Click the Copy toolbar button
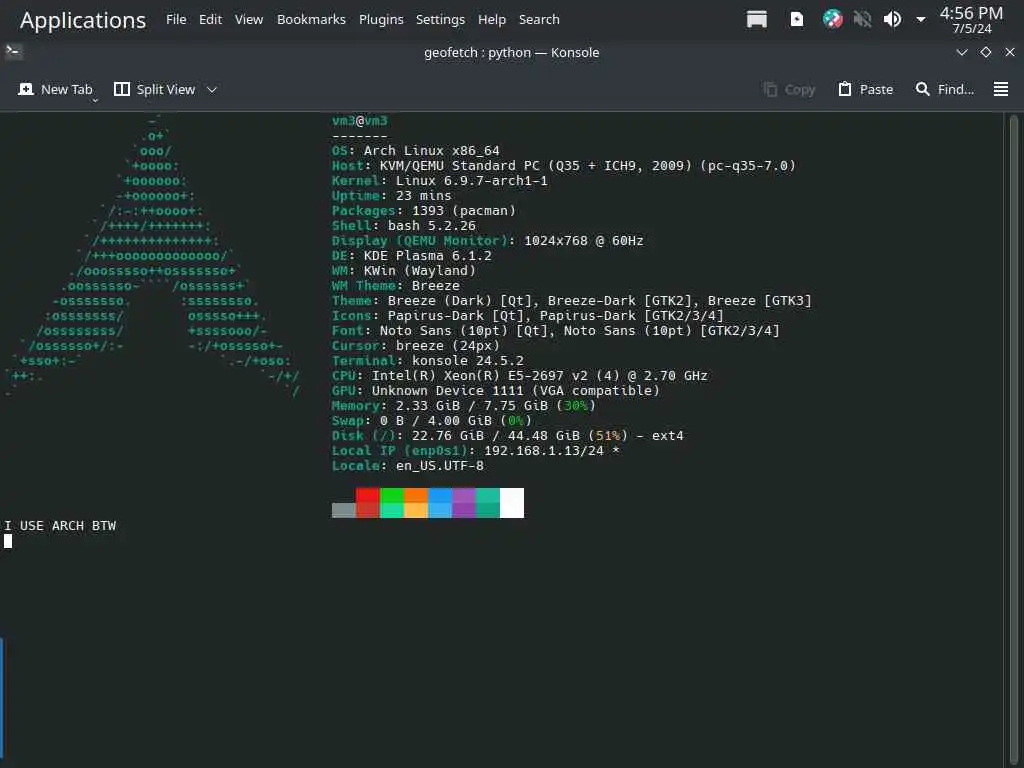 tap(789, 89)
